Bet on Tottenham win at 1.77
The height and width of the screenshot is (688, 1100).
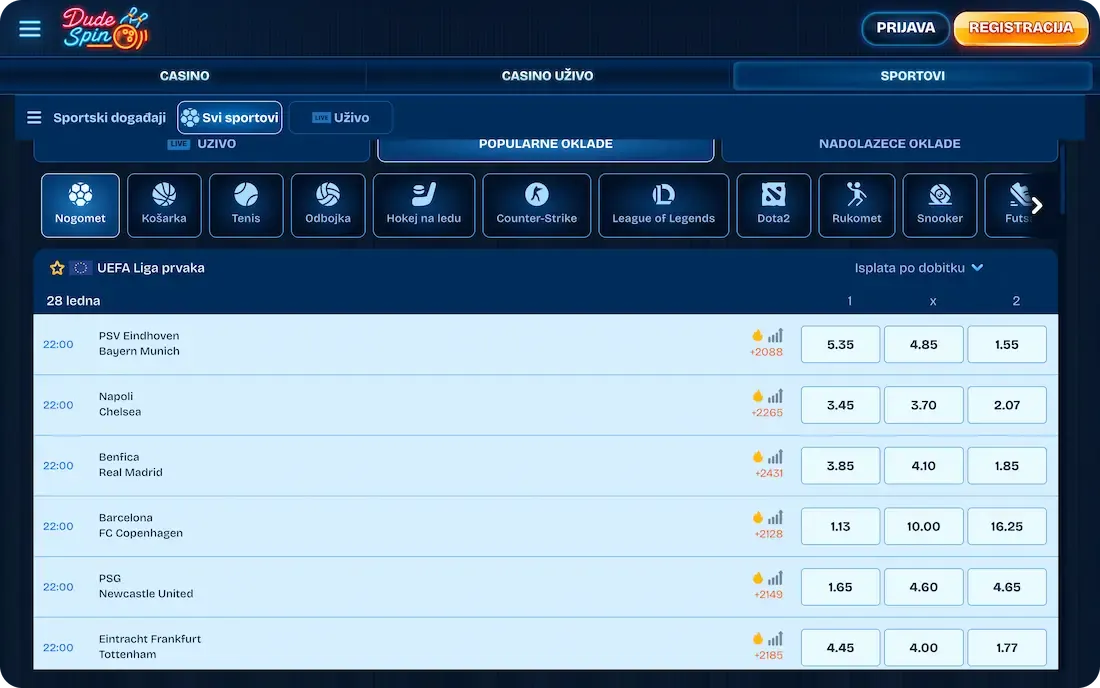pyautogui.click(x=1007, y=647)
